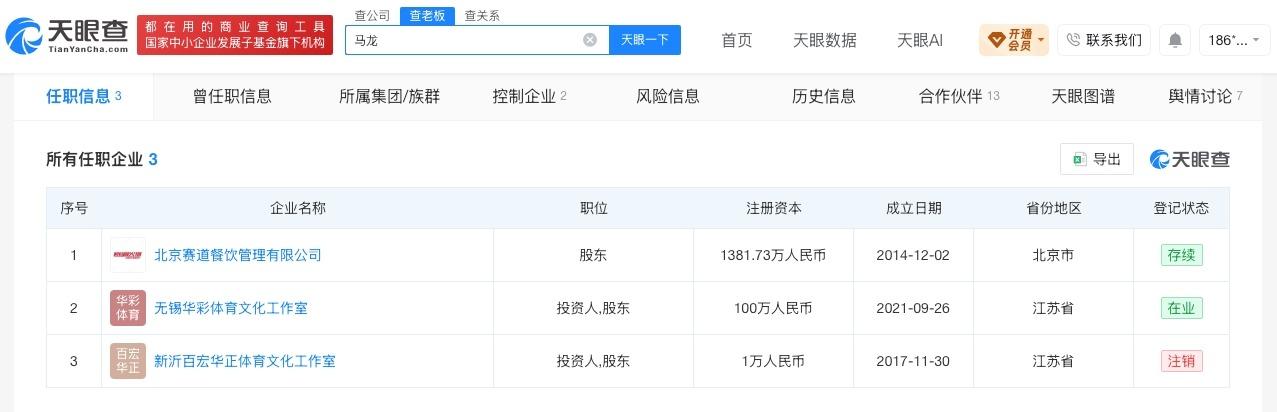Click the 企业名称 column header
Image resolution: width=1277 pixels, height=412 pixels.
(298, 208)
